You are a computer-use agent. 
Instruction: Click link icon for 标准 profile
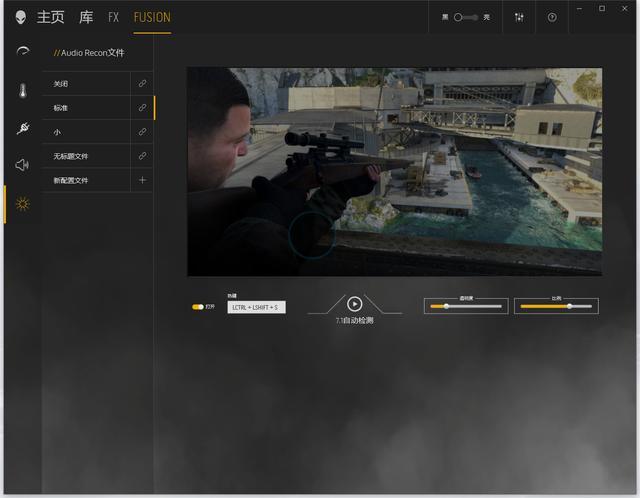142,107
